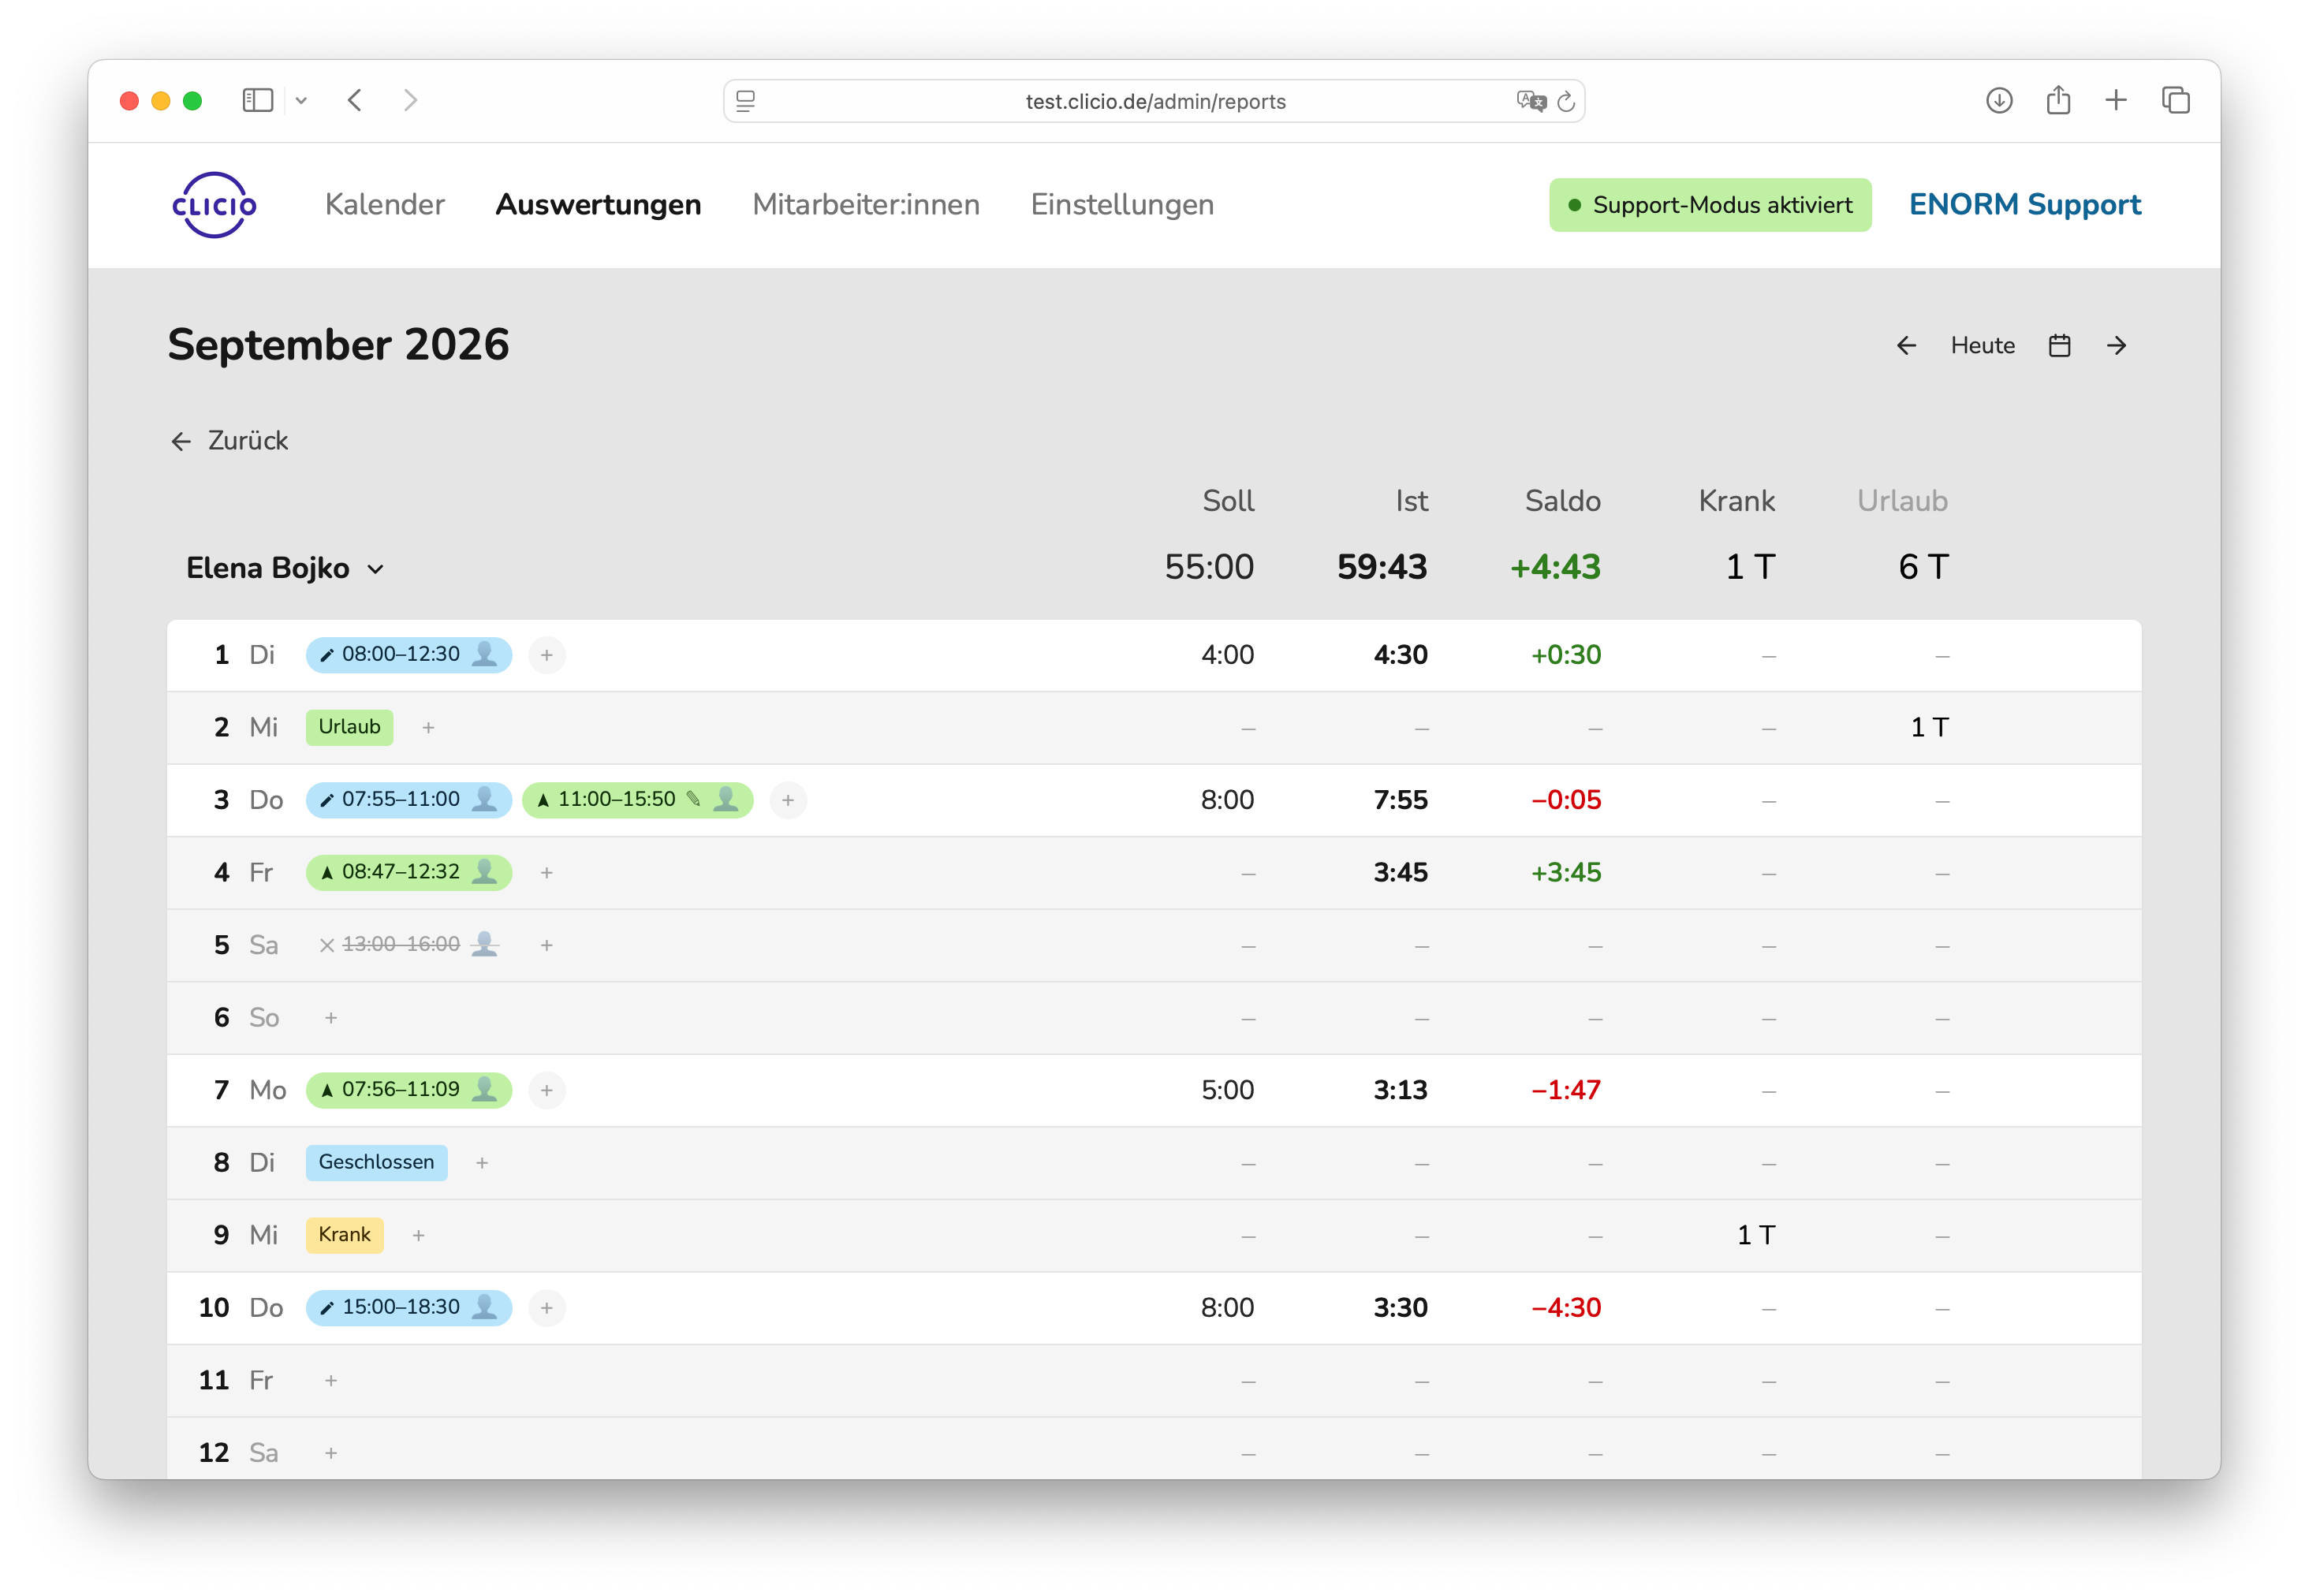The width and height of the screenshot is (2309, 1596).
Task: Switch to Auswertungen tab
Action: point(598,205)
